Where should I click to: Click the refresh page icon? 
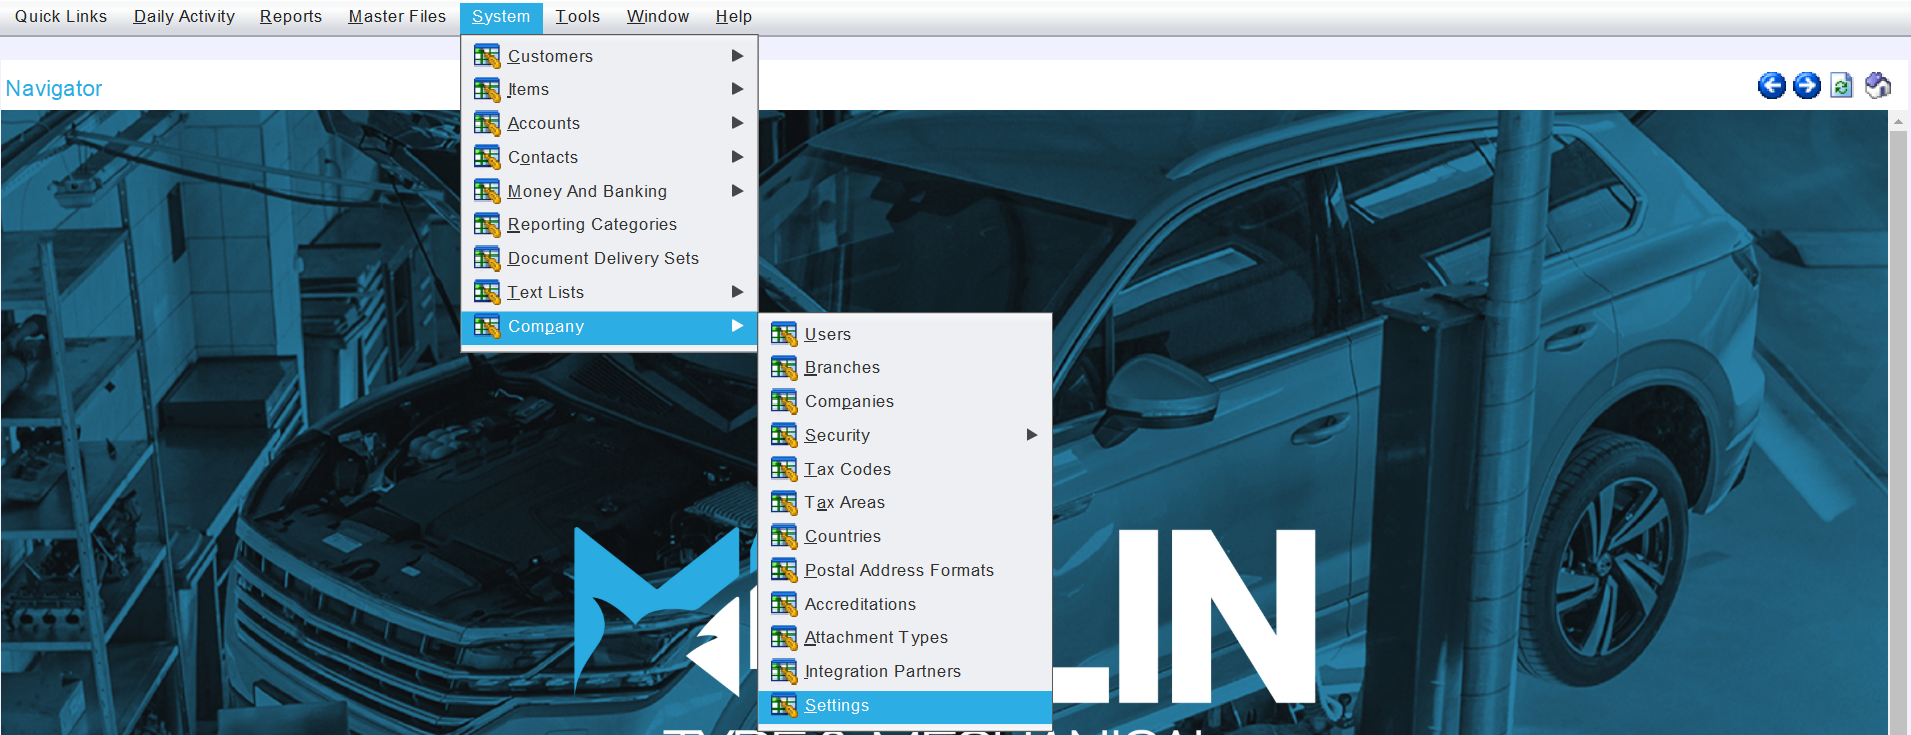click(x=1841, y=86)
